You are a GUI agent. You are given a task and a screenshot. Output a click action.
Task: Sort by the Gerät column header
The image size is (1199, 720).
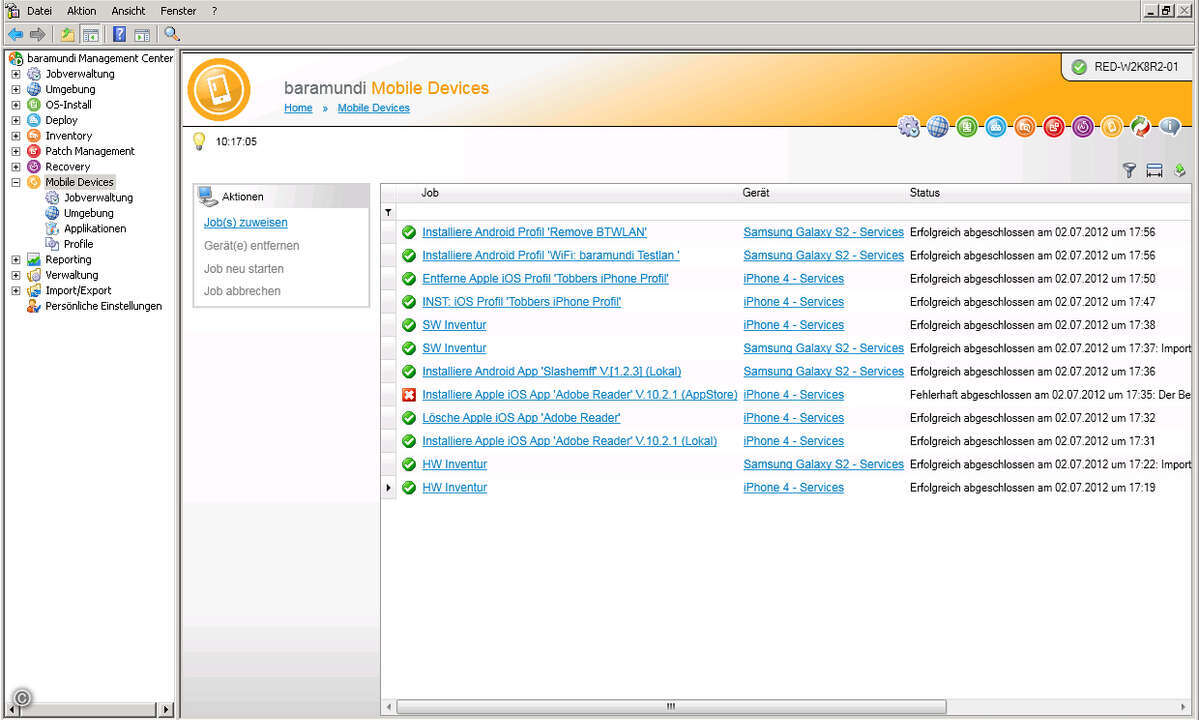[x=755, y=193]
